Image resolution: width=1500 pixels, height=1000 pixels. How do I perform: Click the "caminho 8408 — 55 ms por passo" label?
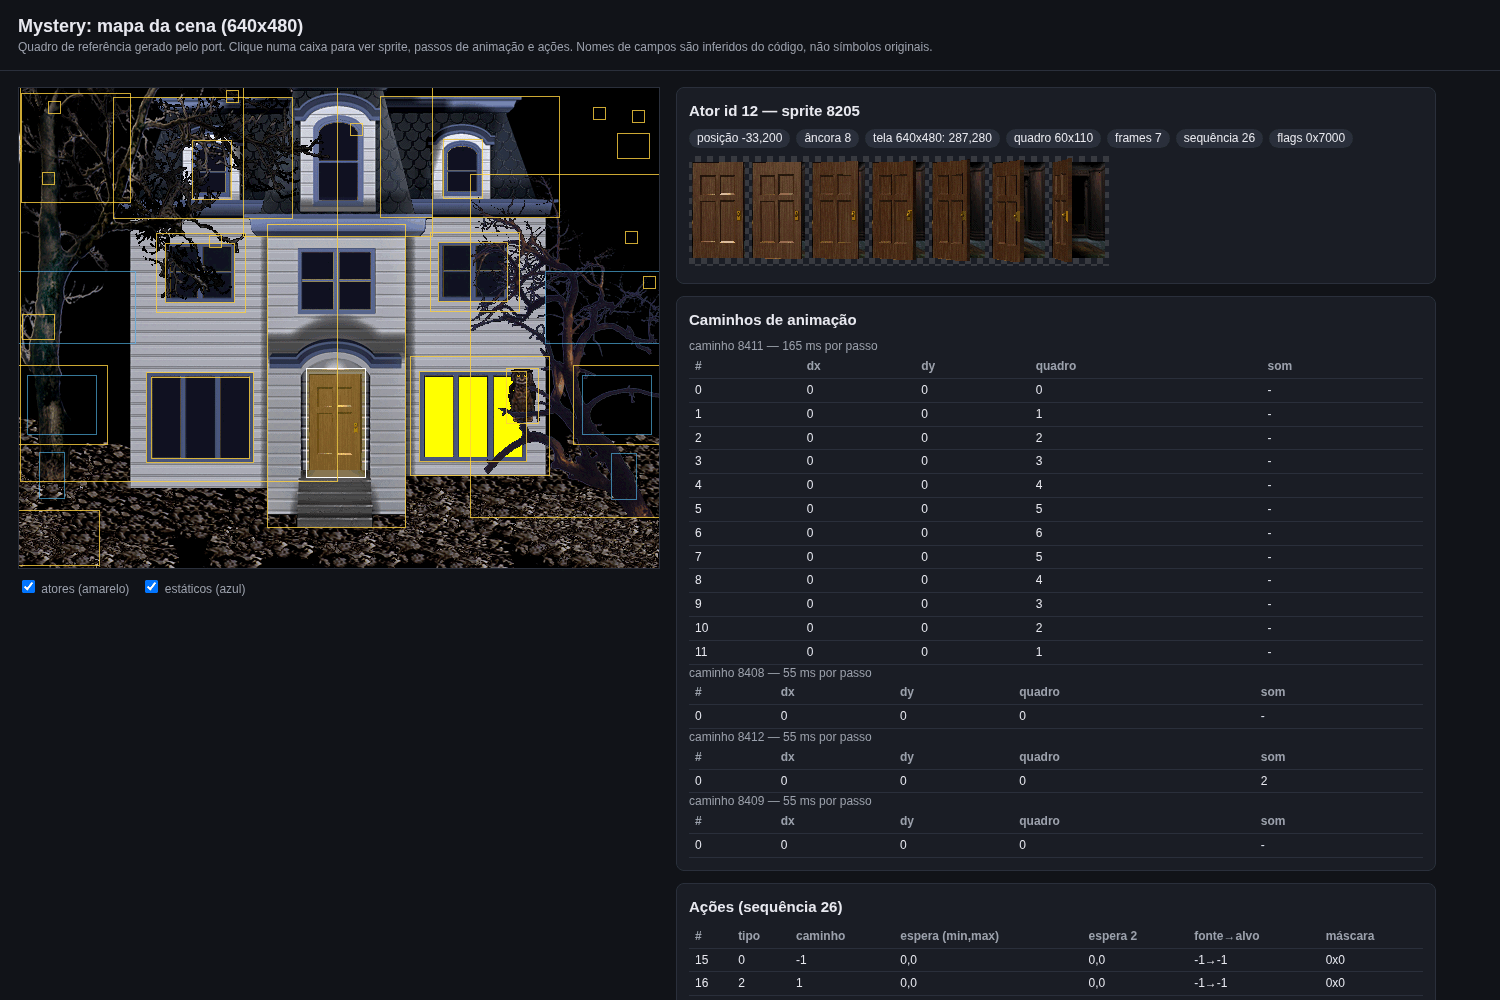[x=780, y=673]
